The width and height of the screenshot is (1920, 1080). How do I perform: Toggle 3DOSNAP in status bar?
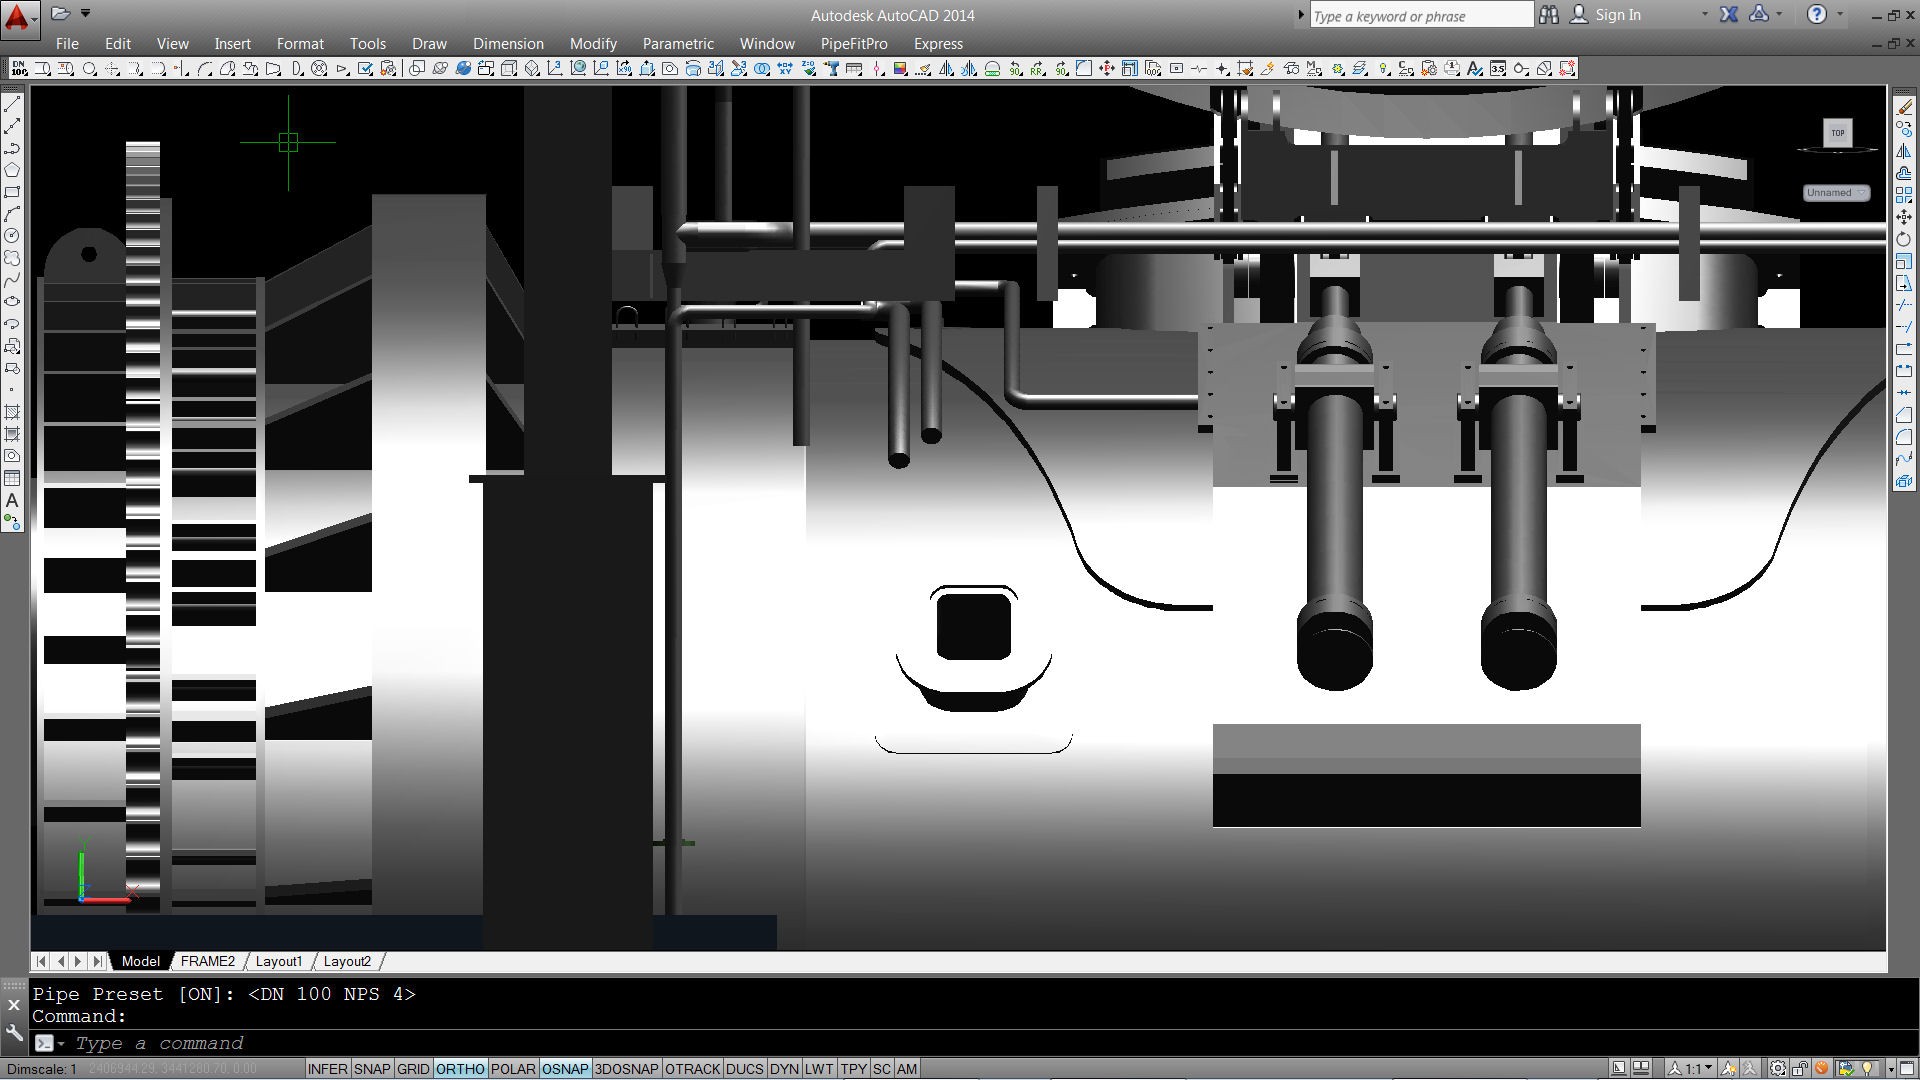(627, 1069)
